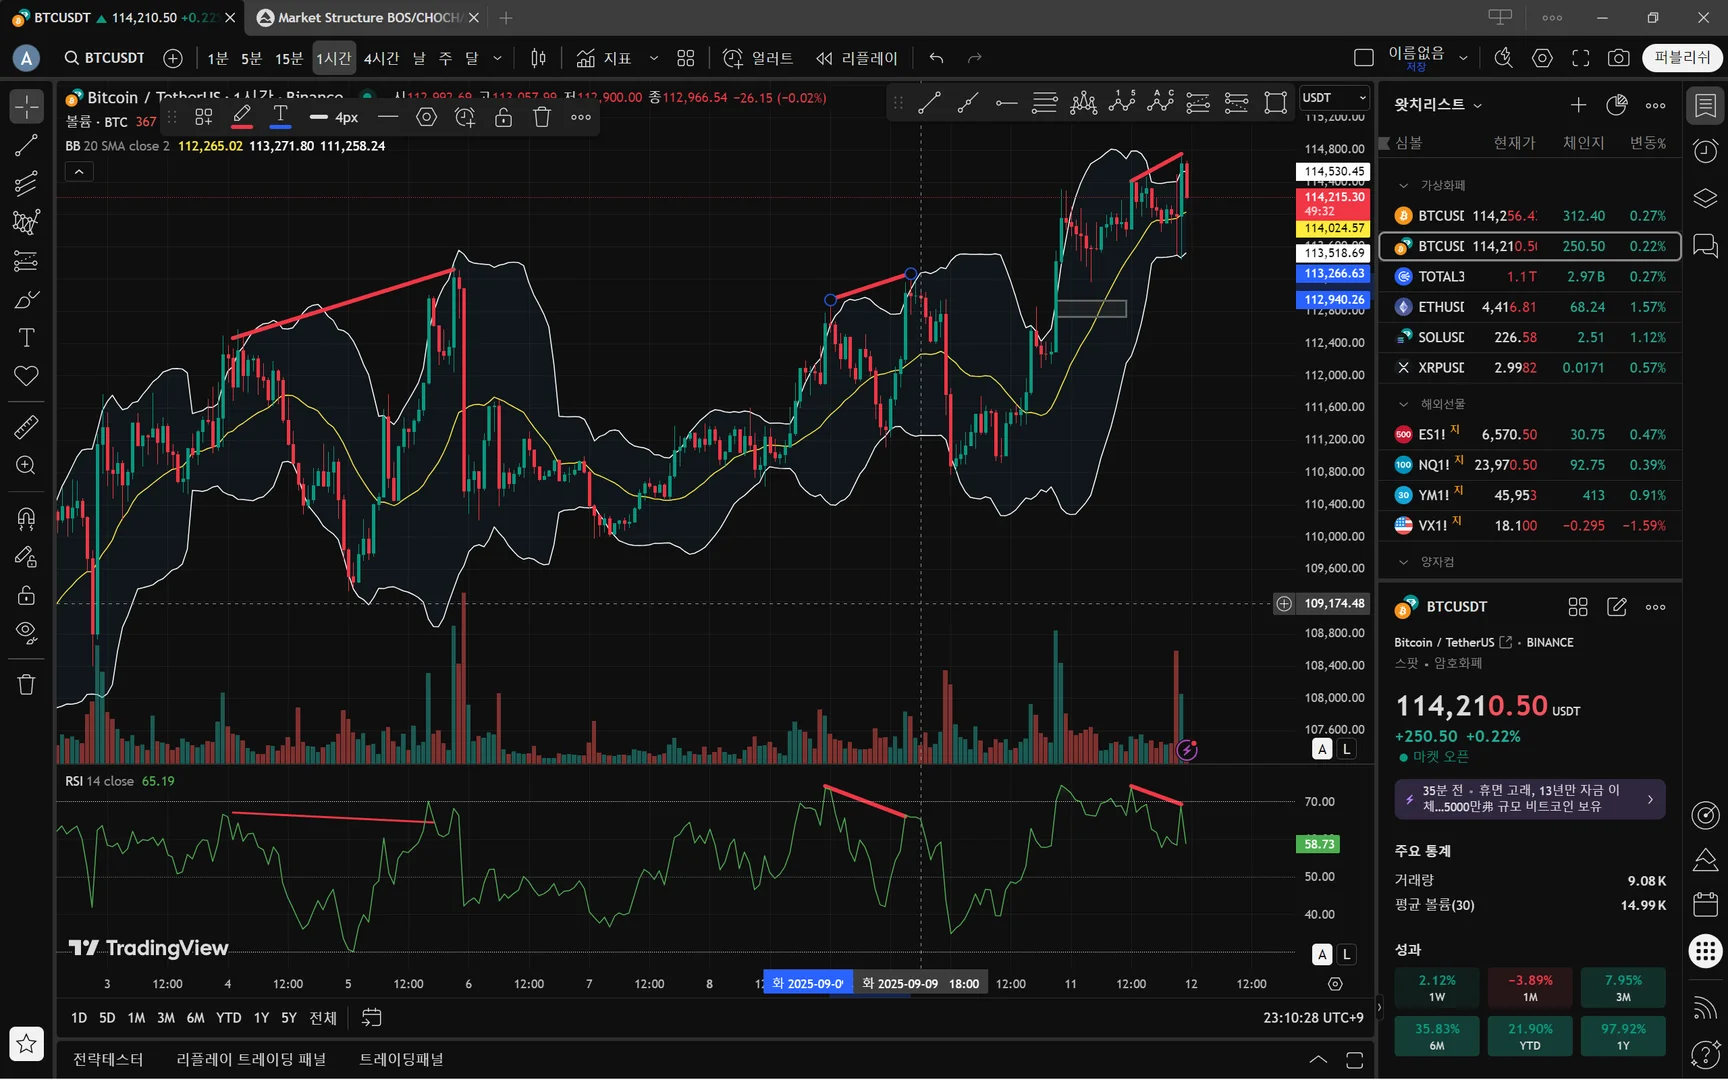This screenshot has height=1080, width=1728.
Task: Open the chart settings gear in the top bar
Action: click(1542, 58)
